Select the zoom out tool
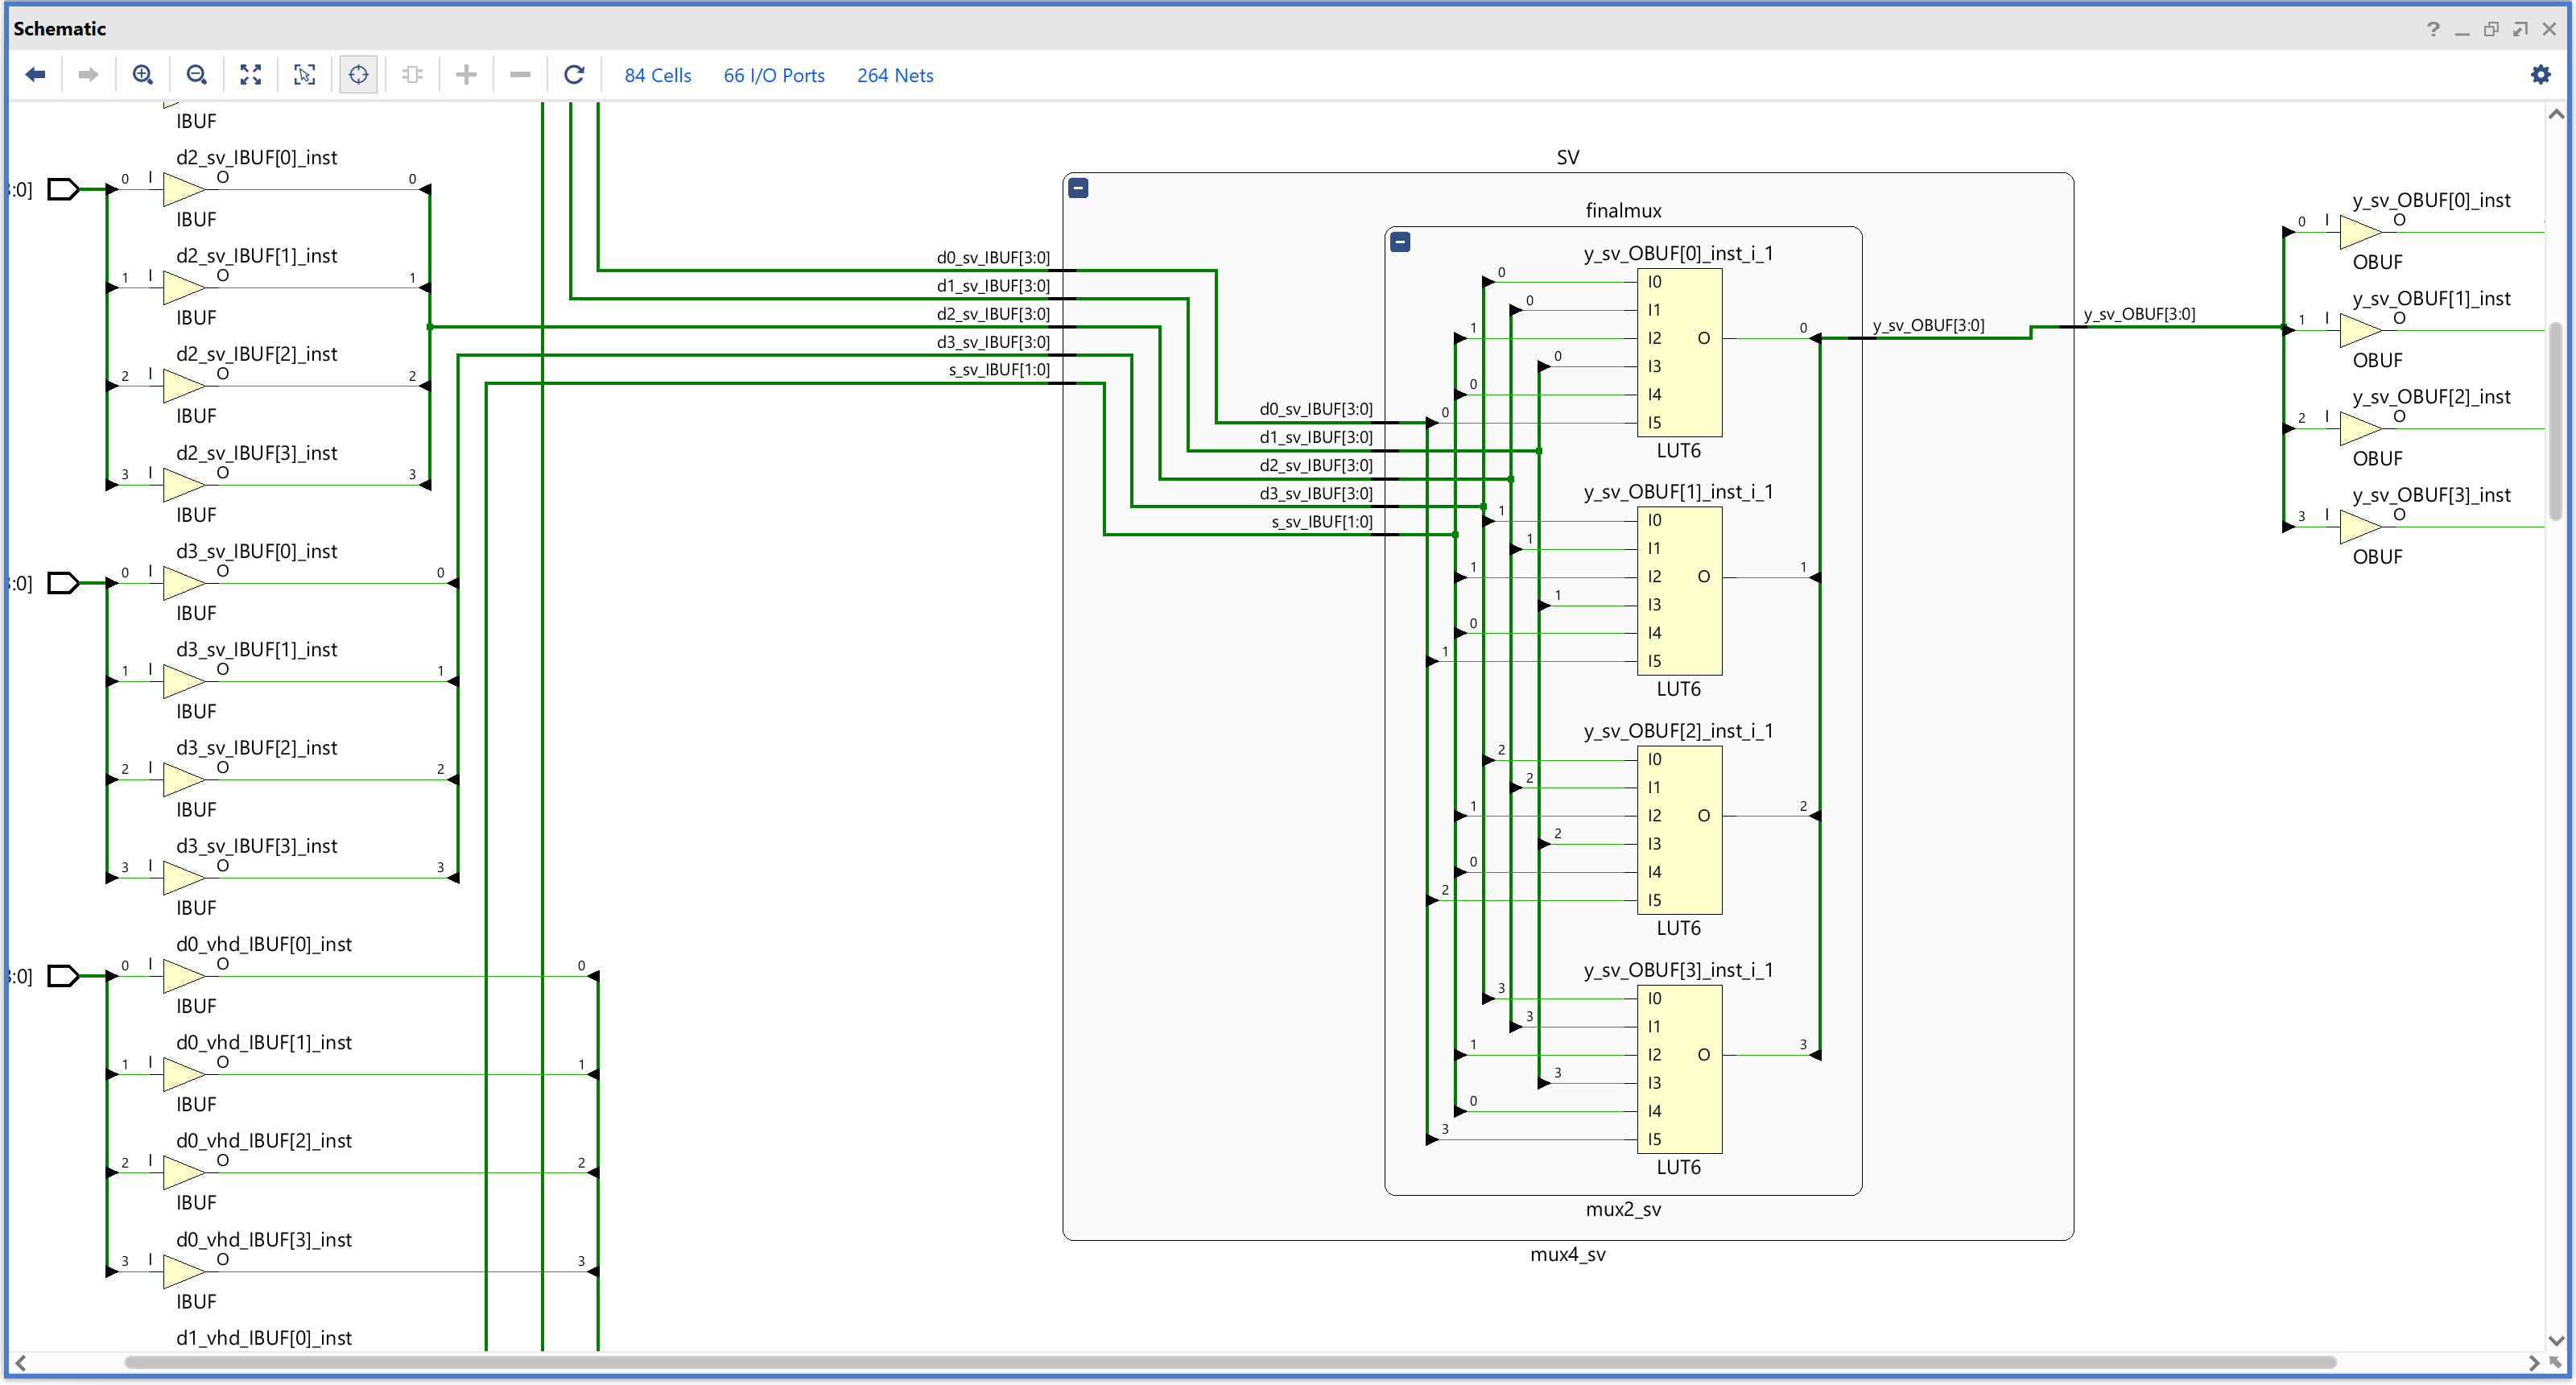2576x1385 pixels. [x=197, y=74]
